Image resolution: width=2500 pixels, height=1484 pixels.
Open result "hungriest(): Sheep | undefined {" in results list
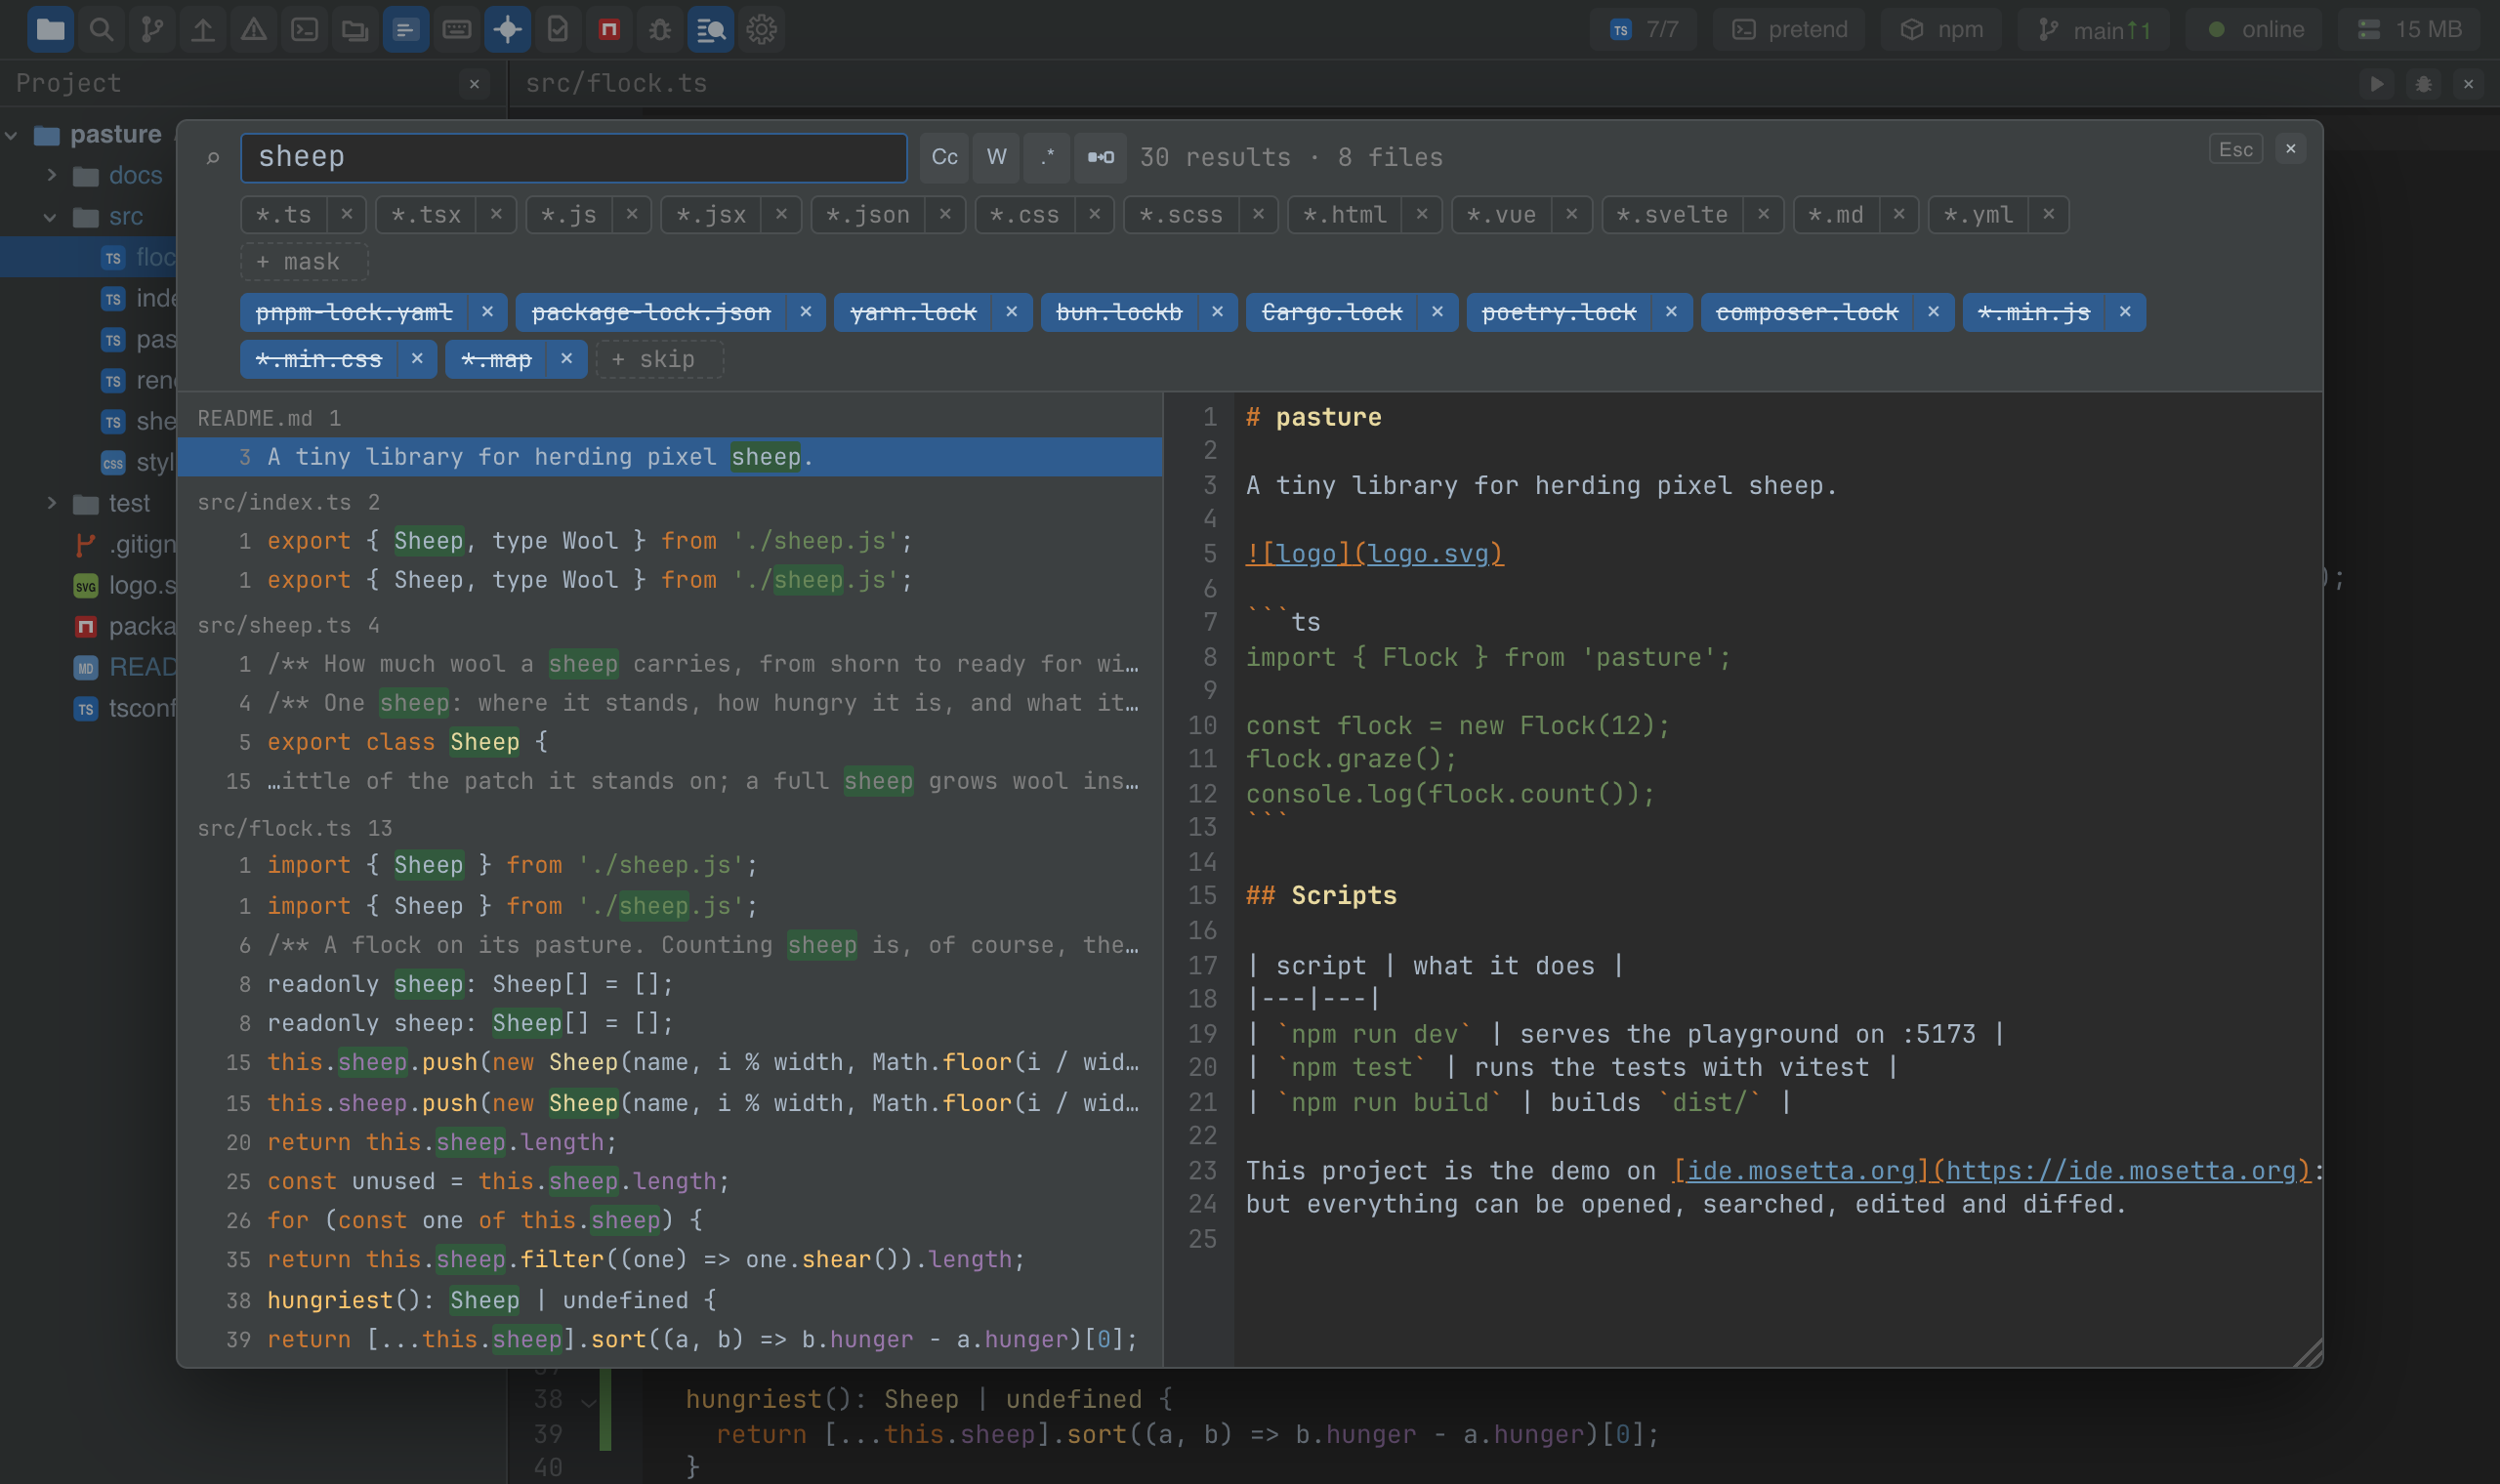pos(670,1300)
